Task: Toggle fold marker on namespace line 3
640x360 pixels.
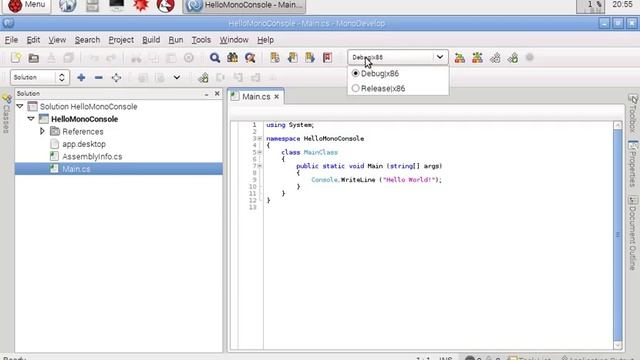Action: pyautogui.click(x=260, y=139)
